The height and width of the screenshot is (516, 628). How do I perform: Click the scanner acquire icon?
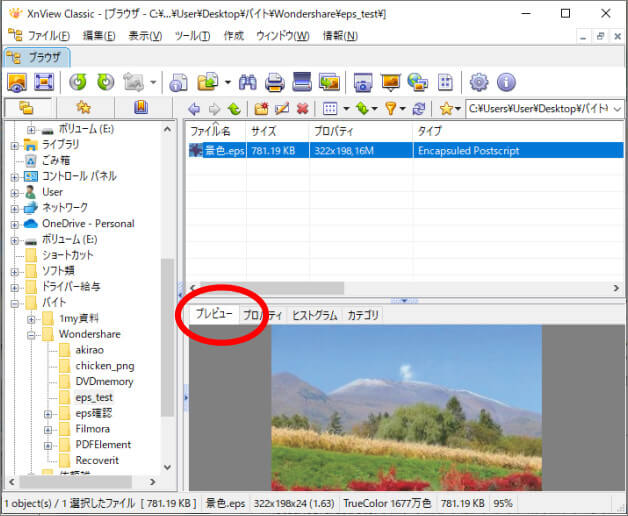(x=302, y=82)
